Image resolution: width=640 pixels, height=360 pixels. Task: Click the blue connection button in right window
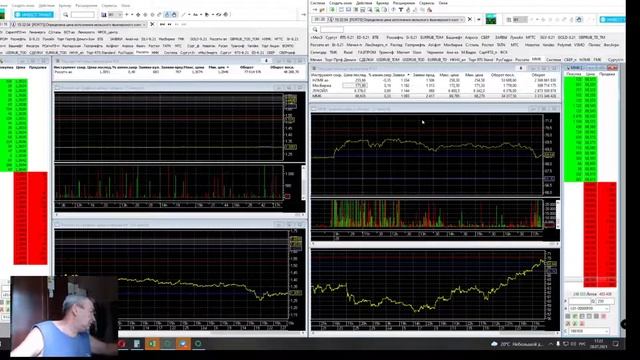click(x=612, y=19)
